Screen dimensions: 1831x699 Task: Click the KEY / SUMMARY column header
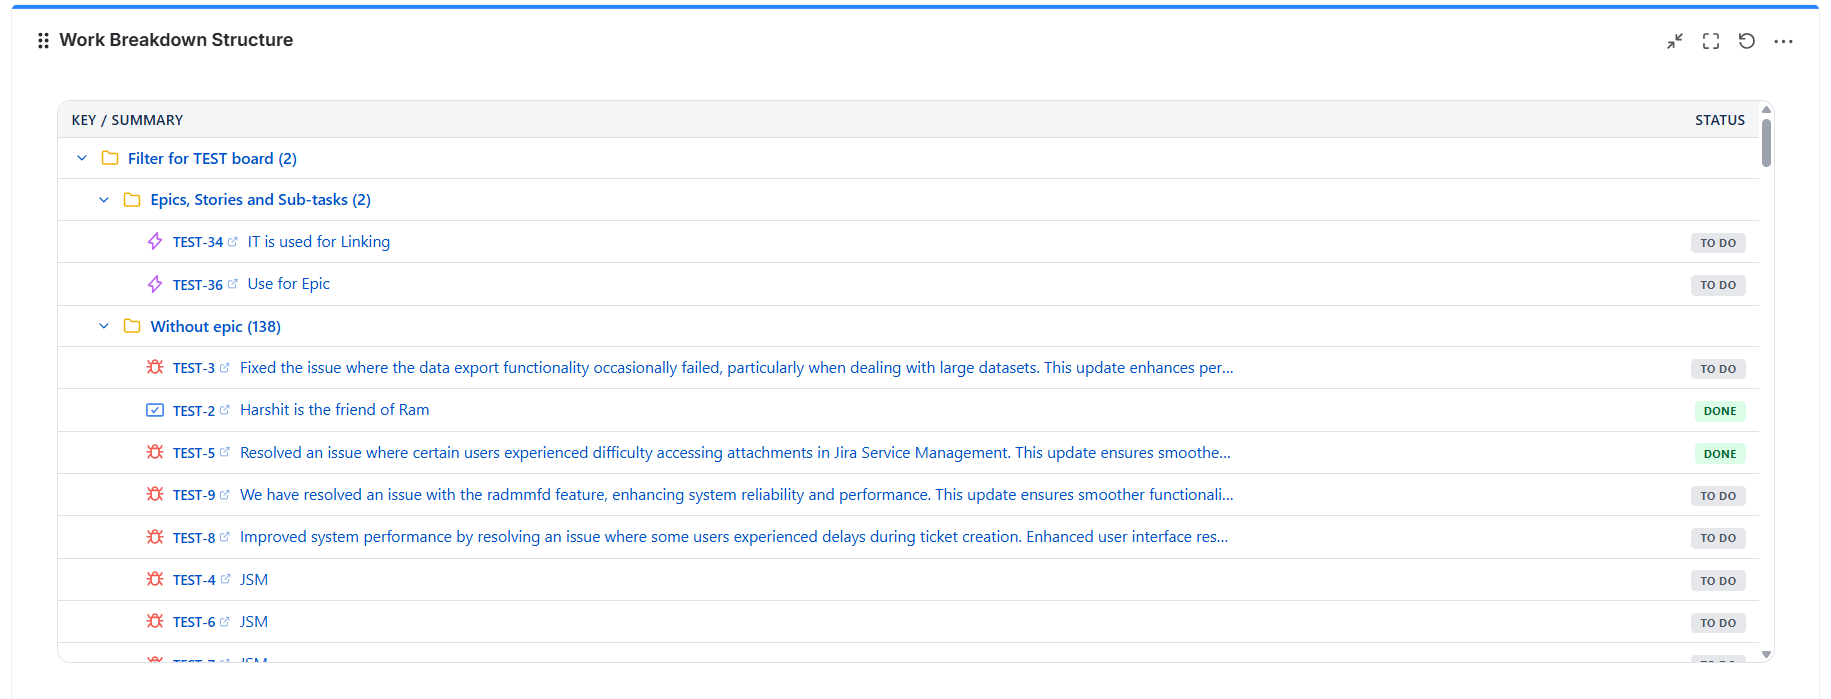point(127,120)
